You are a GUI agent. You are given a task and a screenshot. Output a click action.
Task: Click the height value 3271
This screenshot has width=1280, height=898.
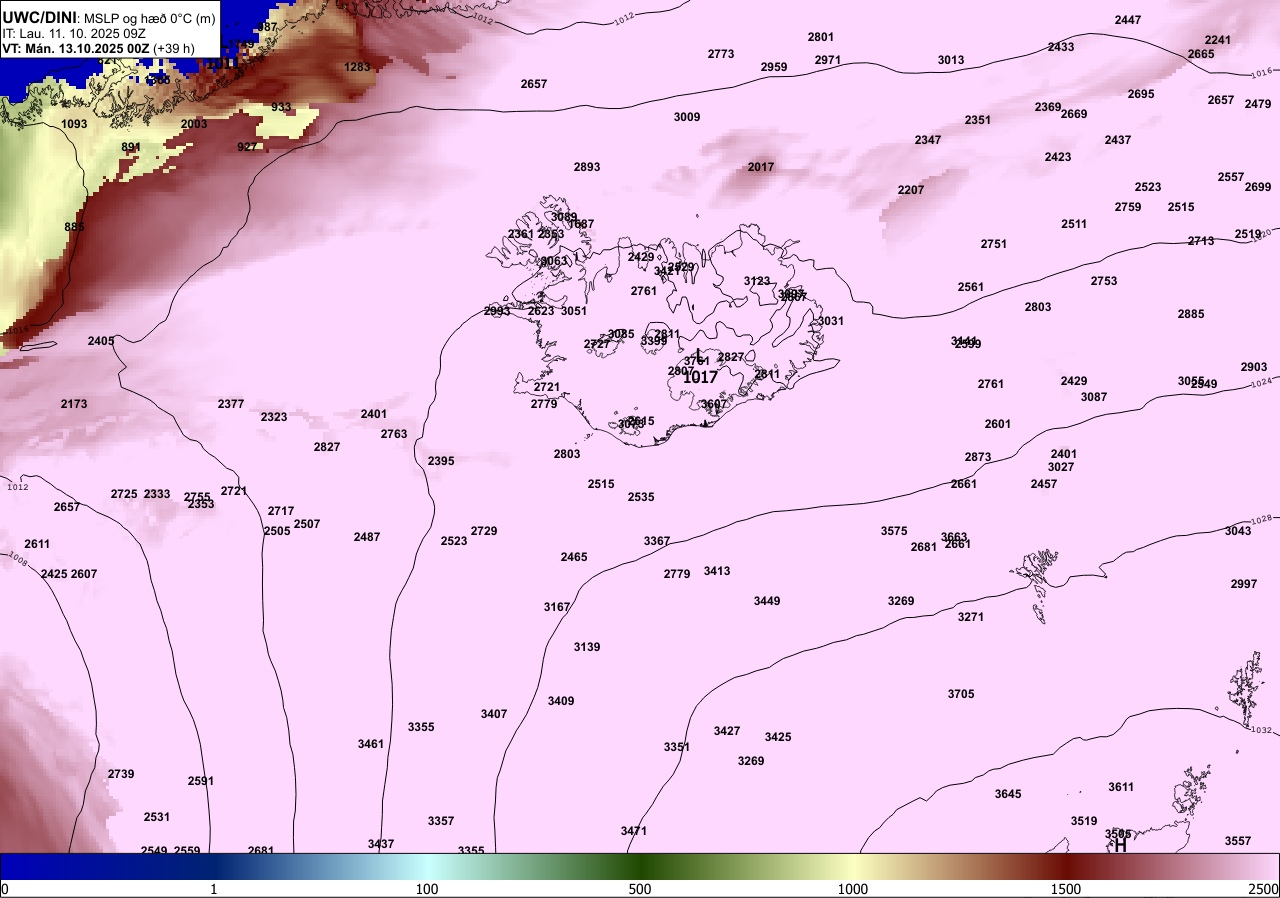coord(971,617)
